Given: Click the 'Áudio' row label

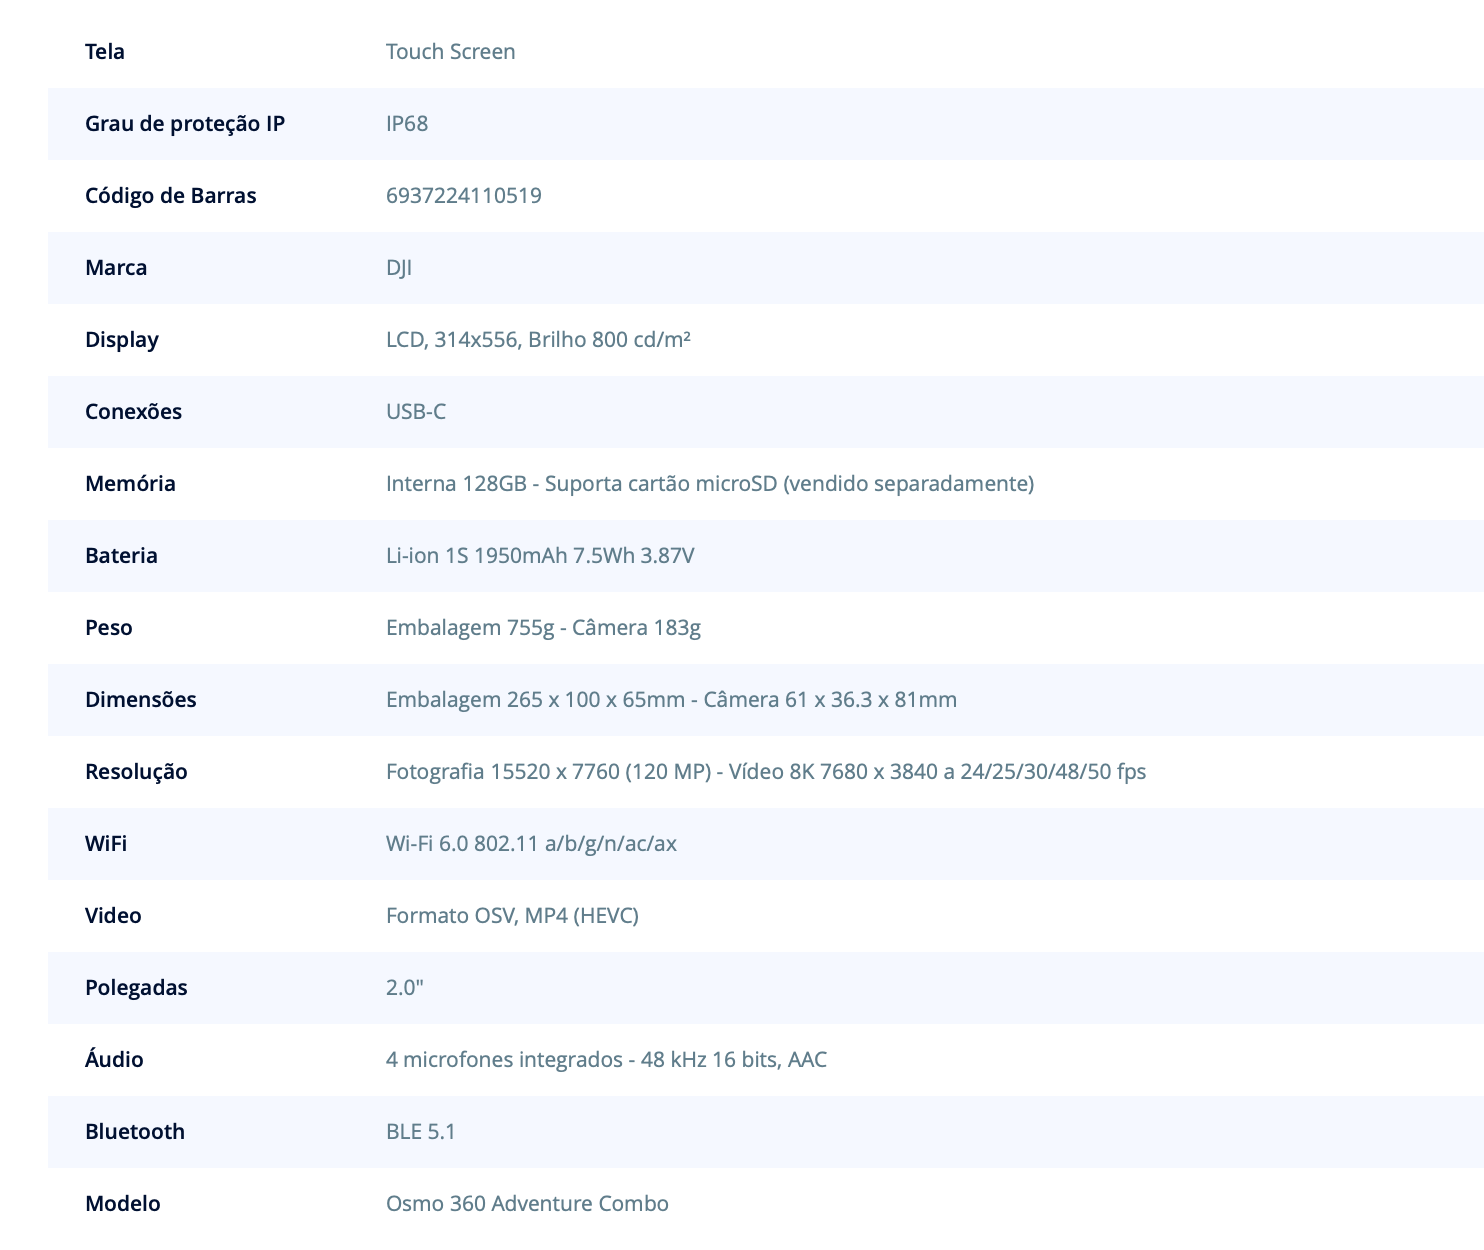Looking at the screenshot, I should [114, 1059].
